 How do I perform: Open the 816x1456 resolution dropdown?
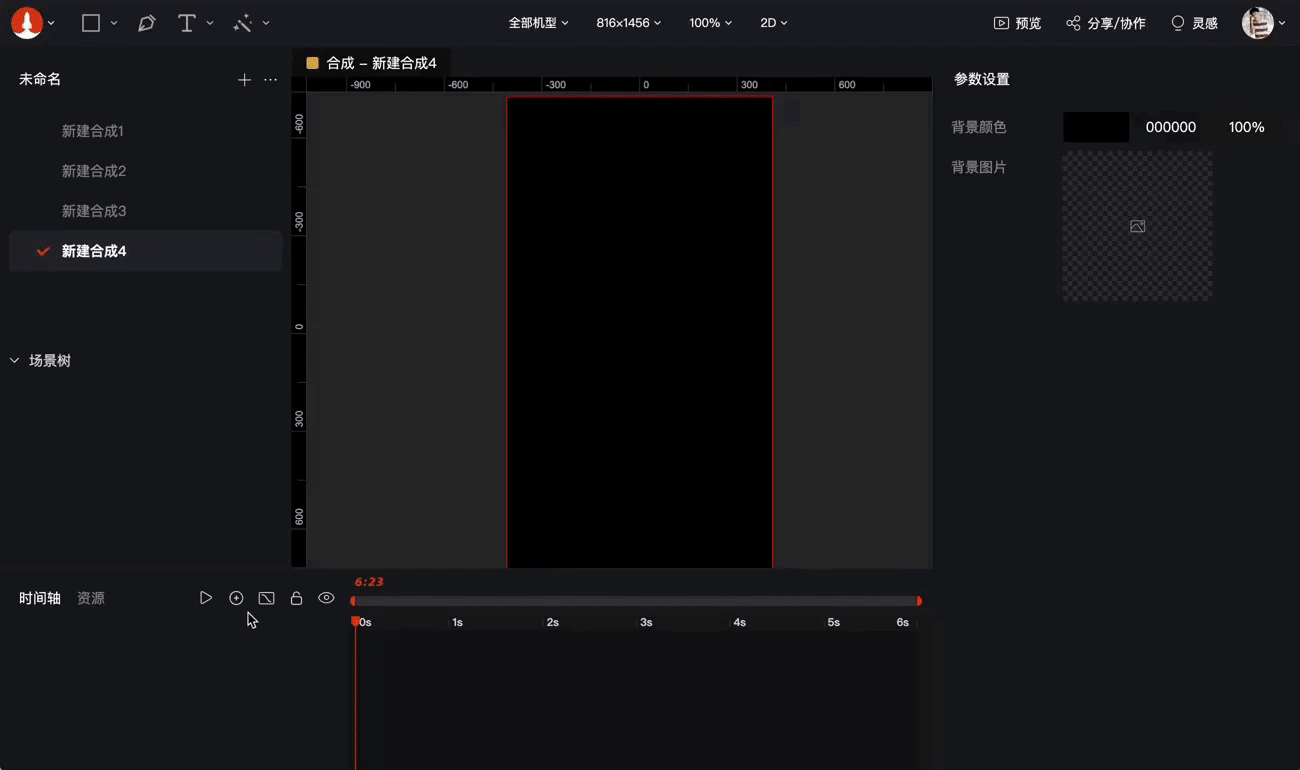tap(629, 23)
